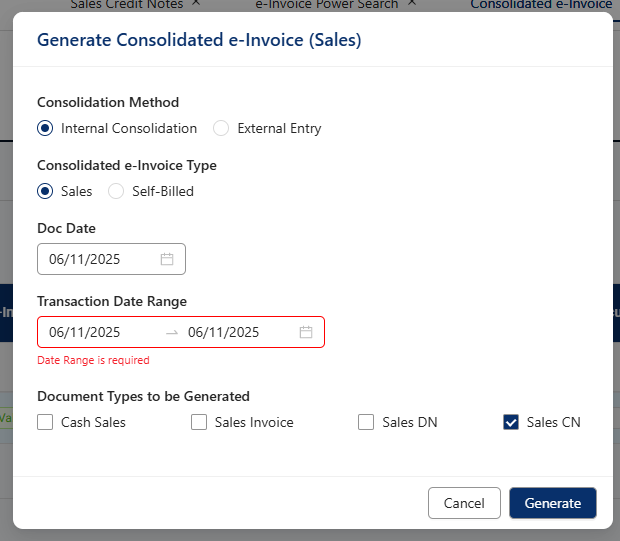This screenshot has width=620, height=541.
Task: Select the Sales e-Invoice type radio
Action: coord(45,191)
